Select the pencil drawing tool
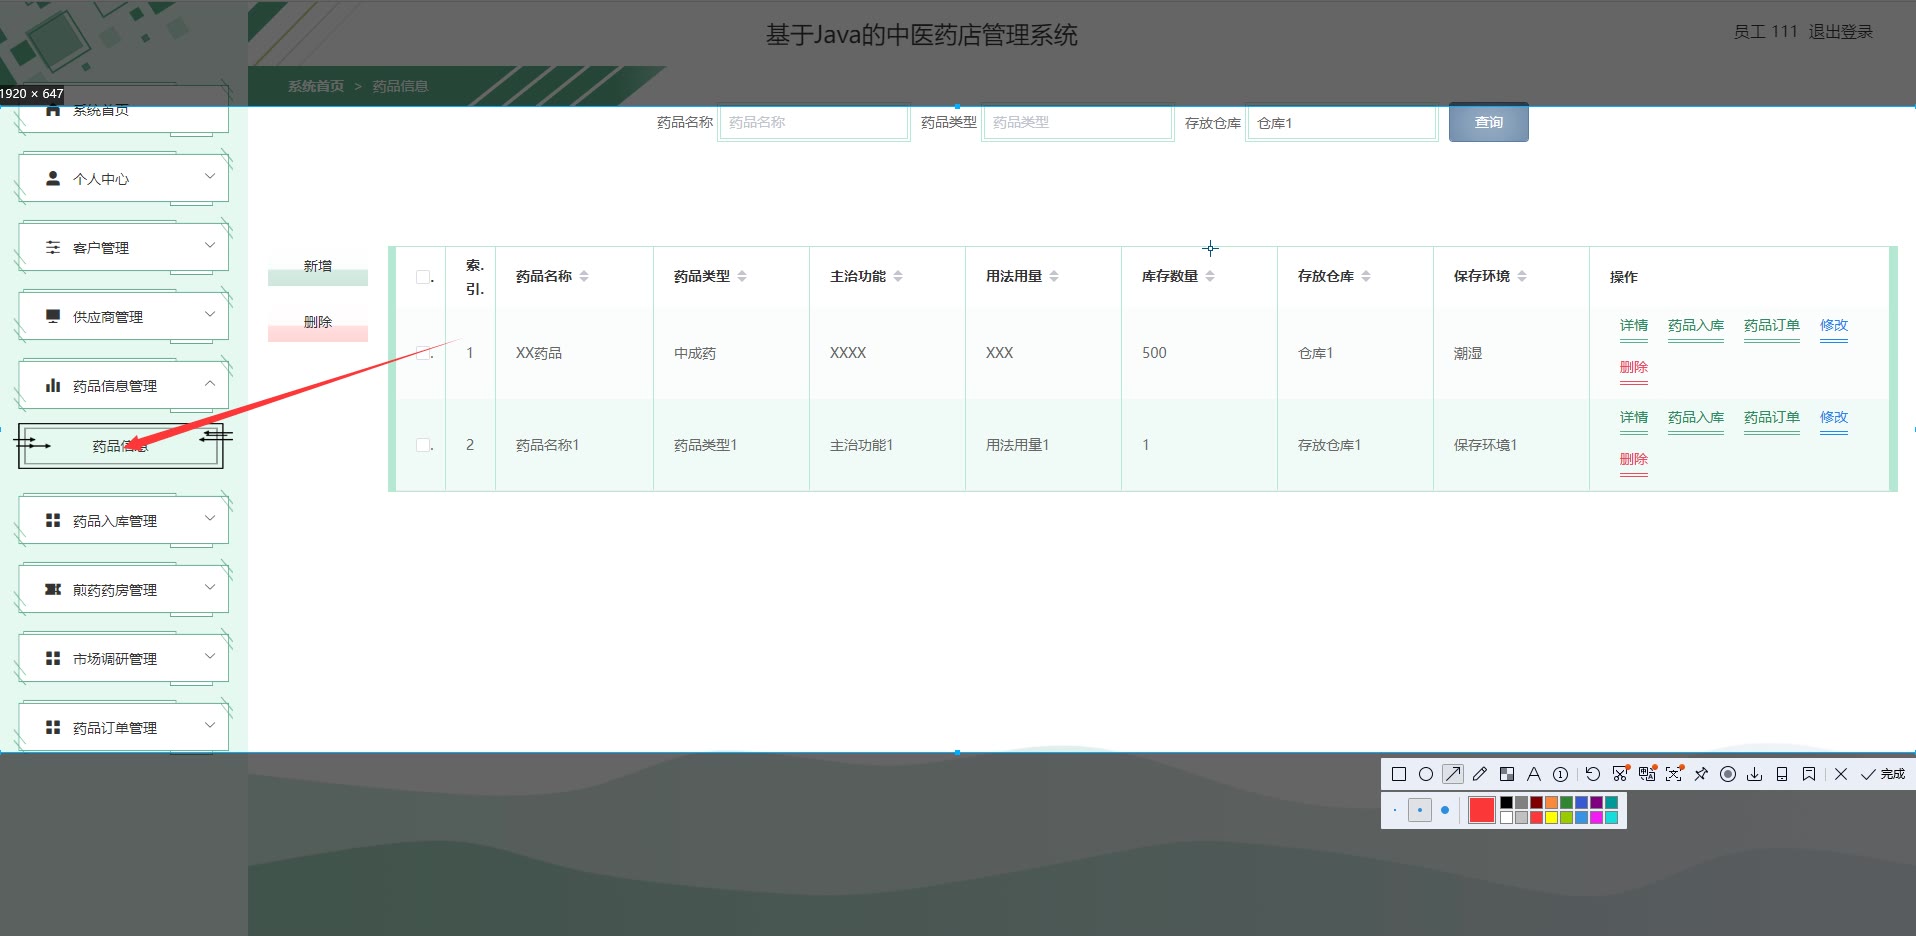The height and width of the screenshot is (936, 1916). (x=1480, y=774)
